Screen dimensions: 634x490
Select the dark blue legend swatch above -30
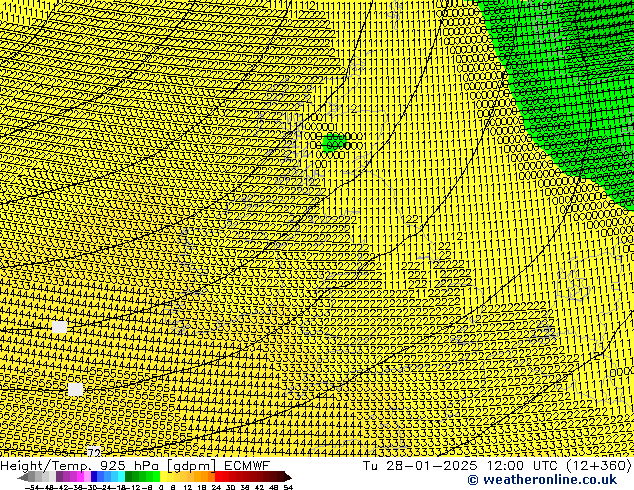coord(94,477)
